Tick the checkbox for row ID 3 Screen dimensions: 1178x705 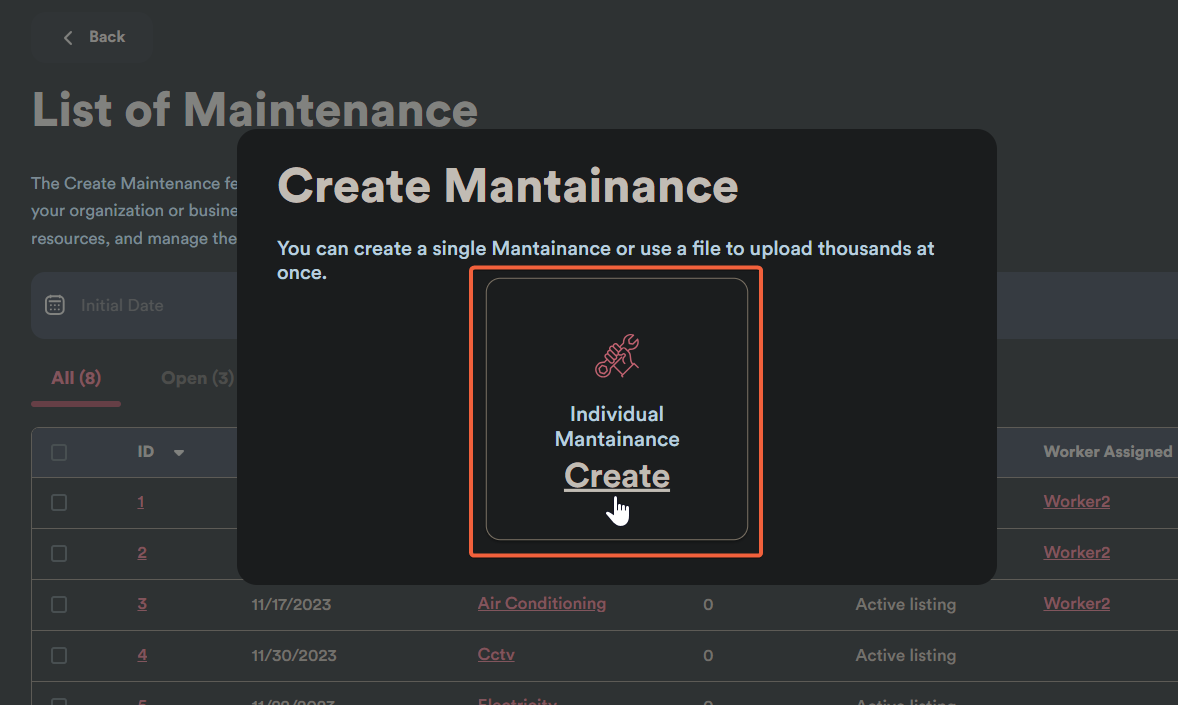(x=59, y=604)
